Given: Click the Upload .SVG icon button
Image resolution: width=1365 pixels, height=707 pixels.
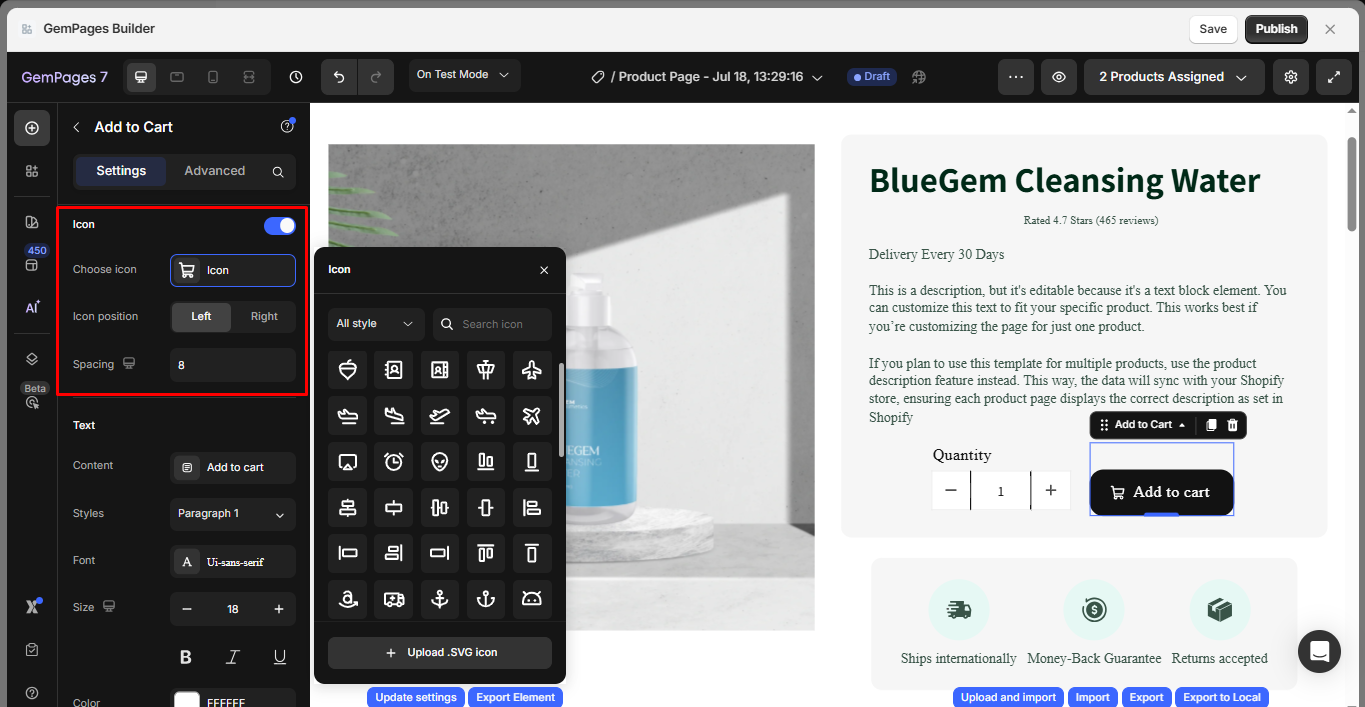Looking at the screenshot, I should (x=440, y=653).
